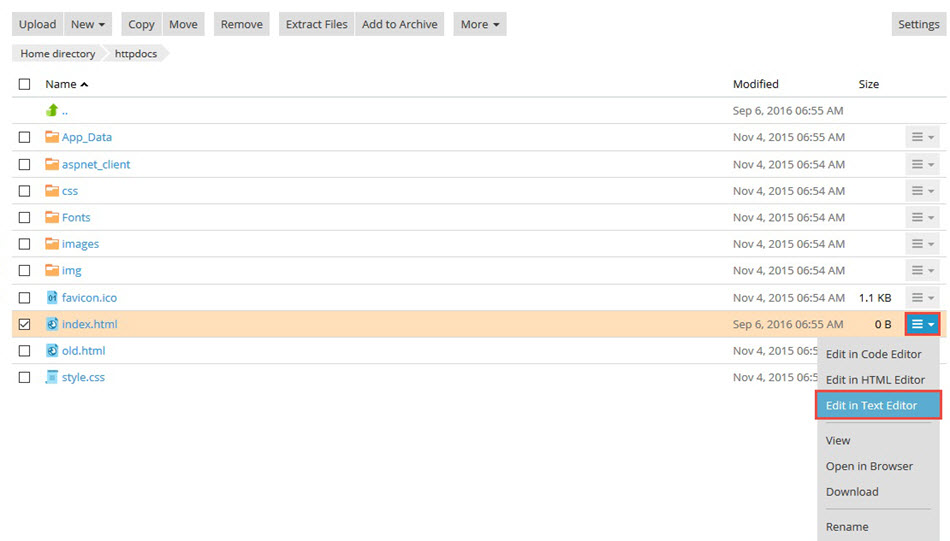Click the Fonts folder icon

click(x=52, y=217)
